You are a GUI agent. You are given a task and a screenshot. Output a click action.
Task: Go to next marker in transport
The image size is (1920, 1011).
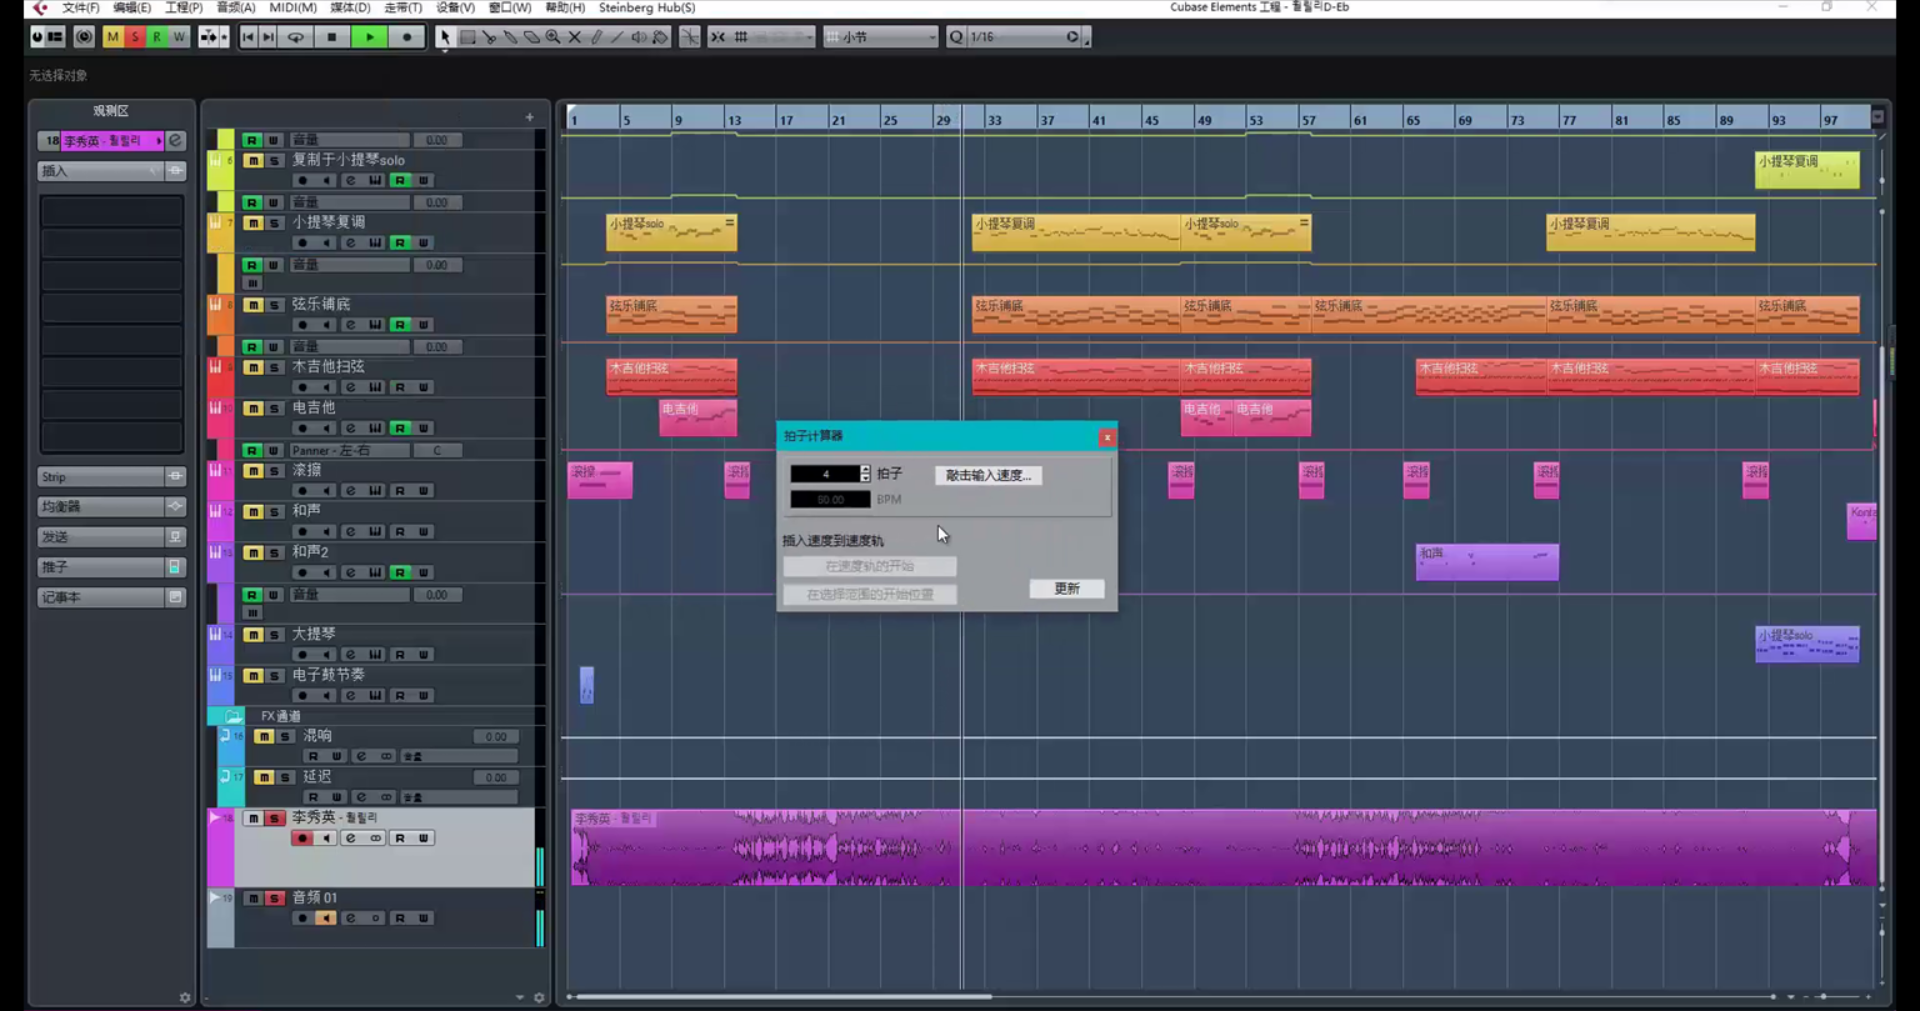[x=268, y=37]
